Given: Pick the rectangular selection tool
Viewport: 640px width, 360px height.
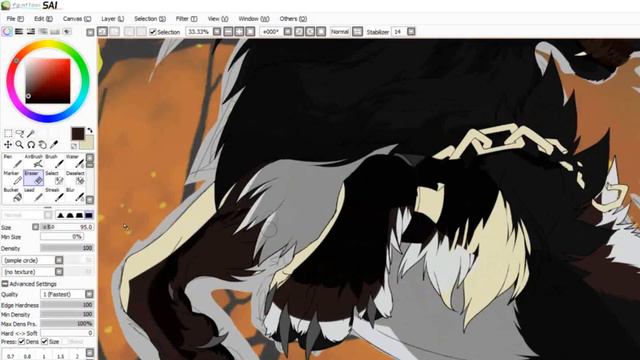Looking at the screenshot, I should click(8, 133).
